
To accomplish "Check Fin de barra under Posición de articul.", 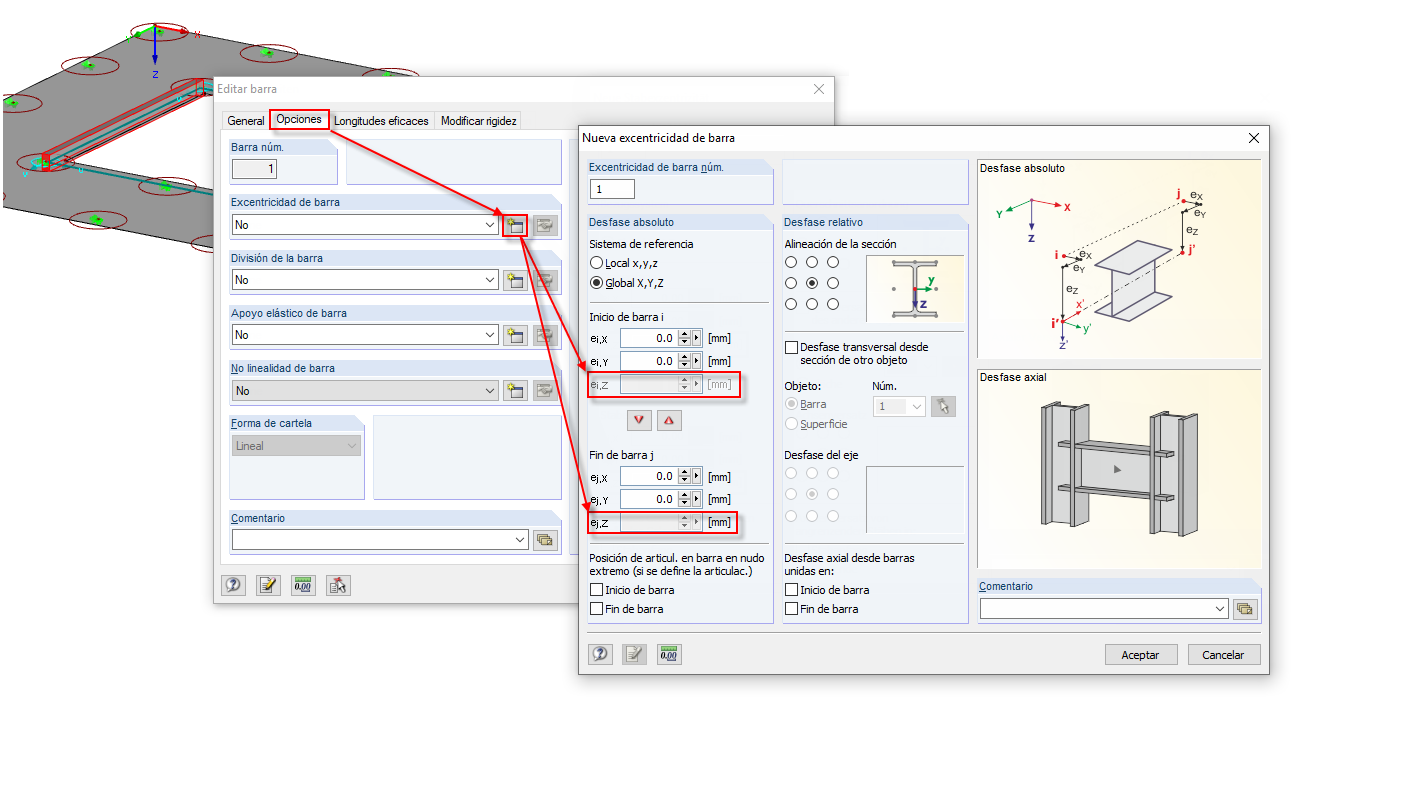I will coord(597,609).
